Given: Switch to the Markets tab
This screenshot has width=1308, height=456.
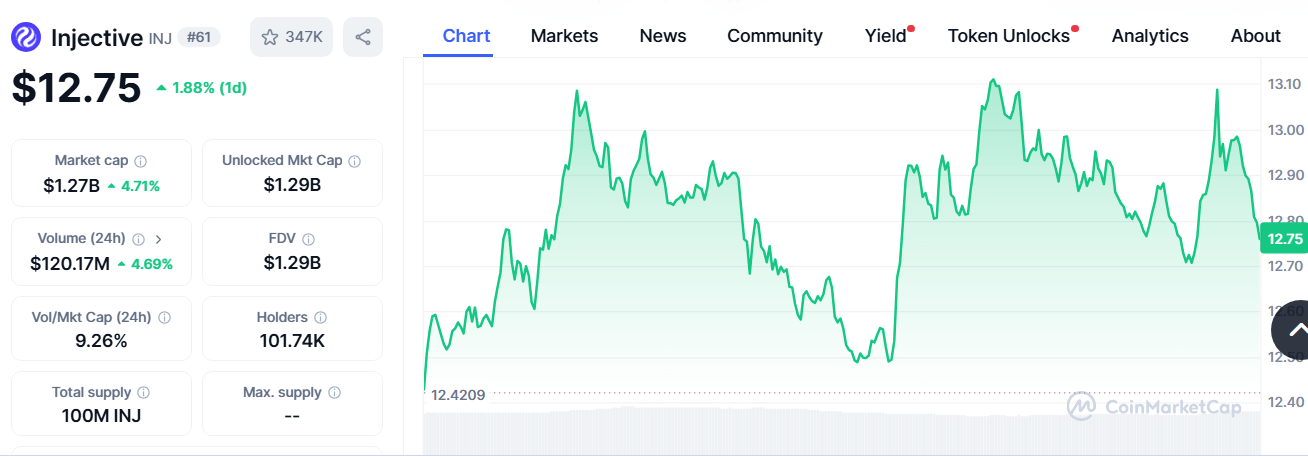Looking at the screenshot, I should pos(564,36).
